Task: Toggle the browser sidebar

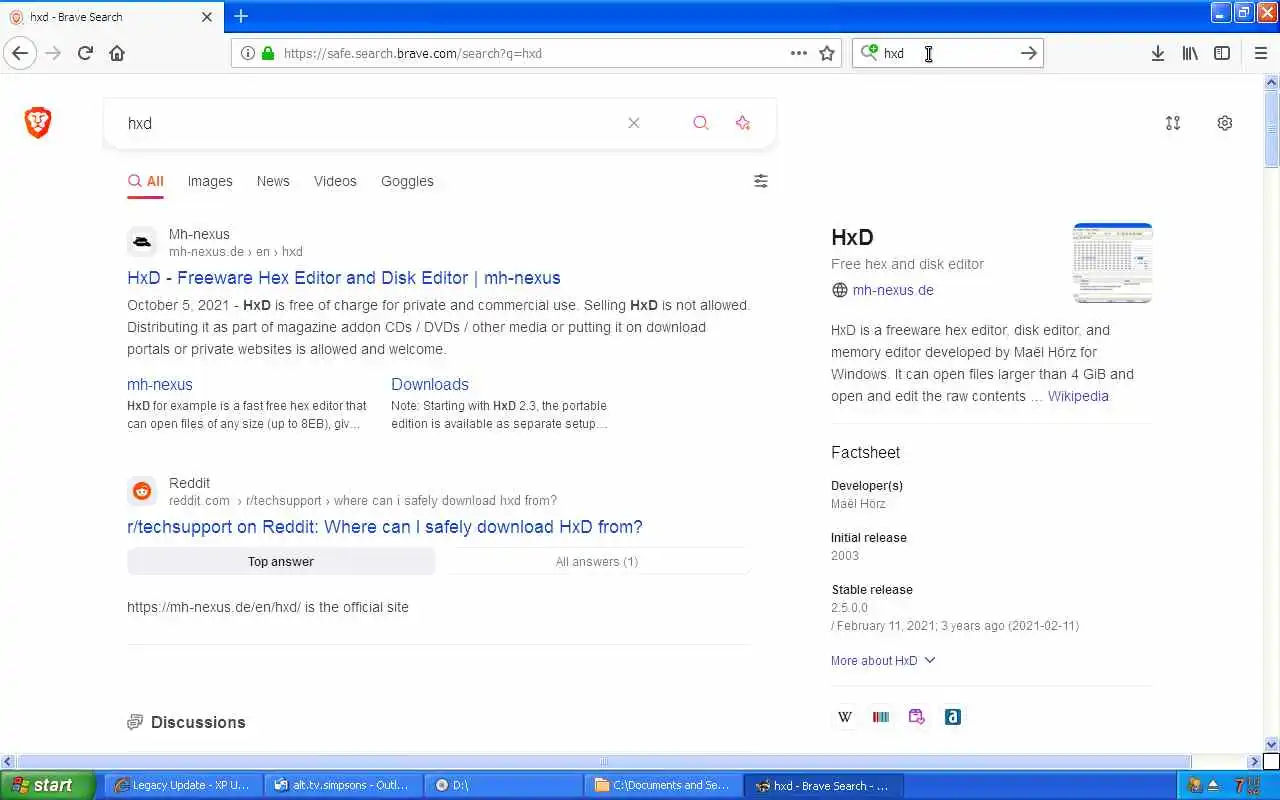Action: coord(1222,53)
